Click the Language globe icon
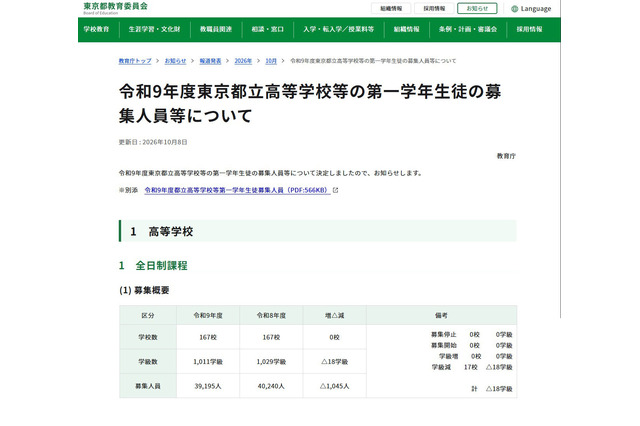Screen dimensions: 640x426 click(x=515, y=9)
